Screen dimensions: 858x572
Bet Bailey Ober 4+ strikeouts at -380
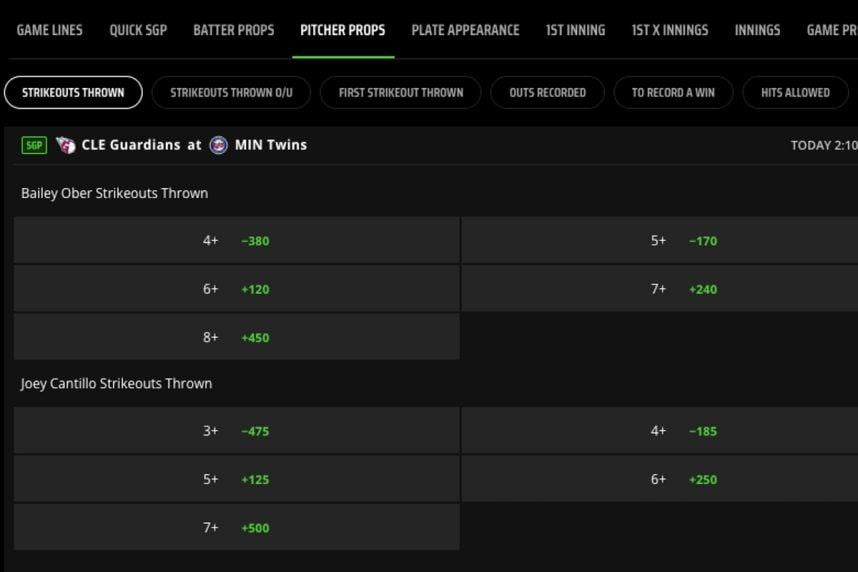pos(236,240)
